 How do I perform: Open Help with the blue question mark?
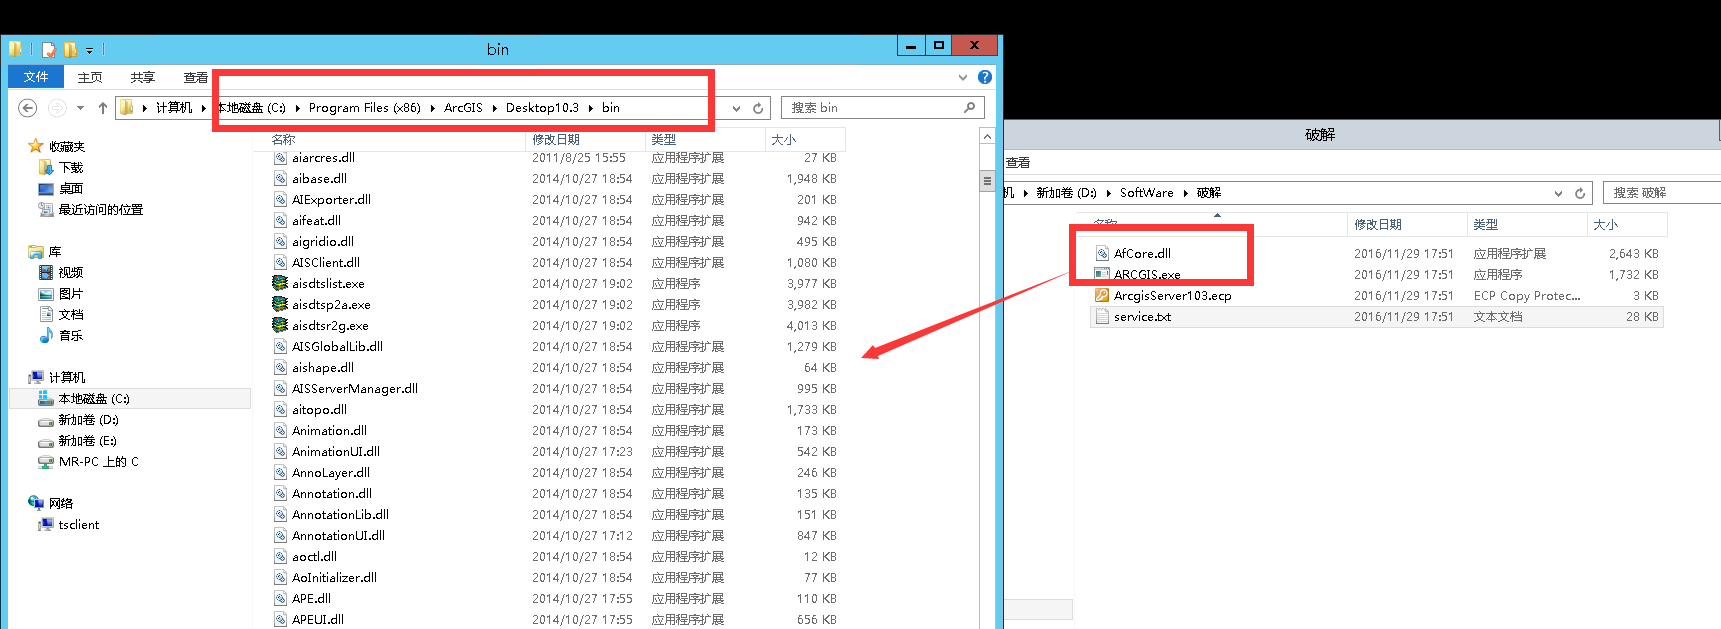(985, 77)
